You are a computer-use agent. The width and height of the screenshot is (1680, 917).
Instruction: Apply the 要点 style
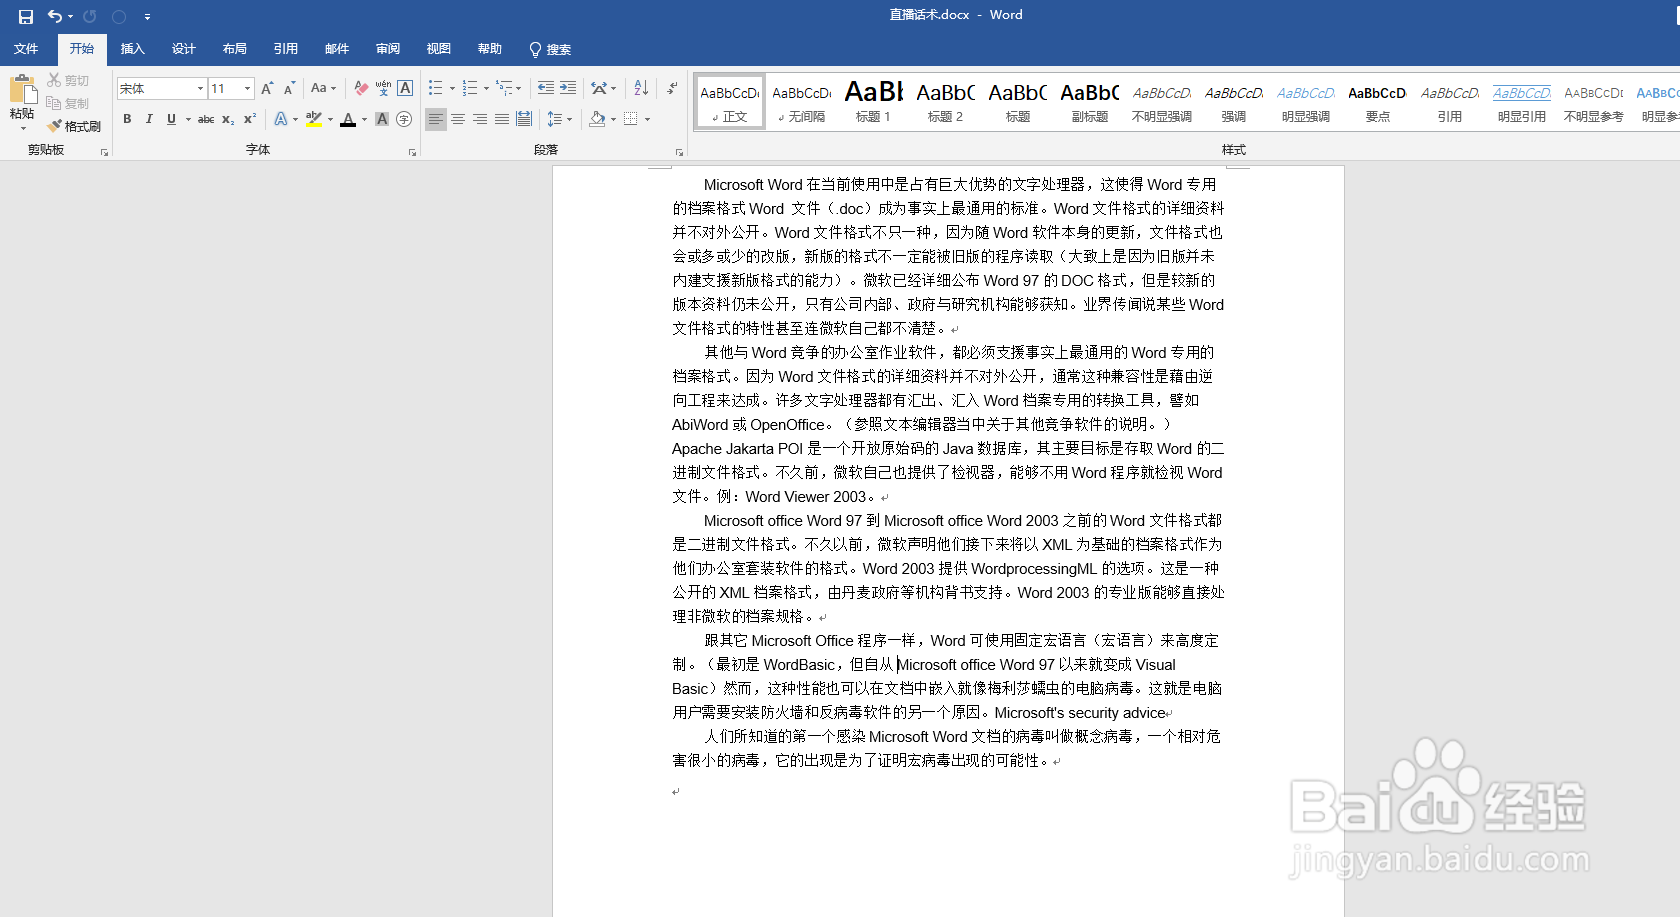(x=1378, y=102)
